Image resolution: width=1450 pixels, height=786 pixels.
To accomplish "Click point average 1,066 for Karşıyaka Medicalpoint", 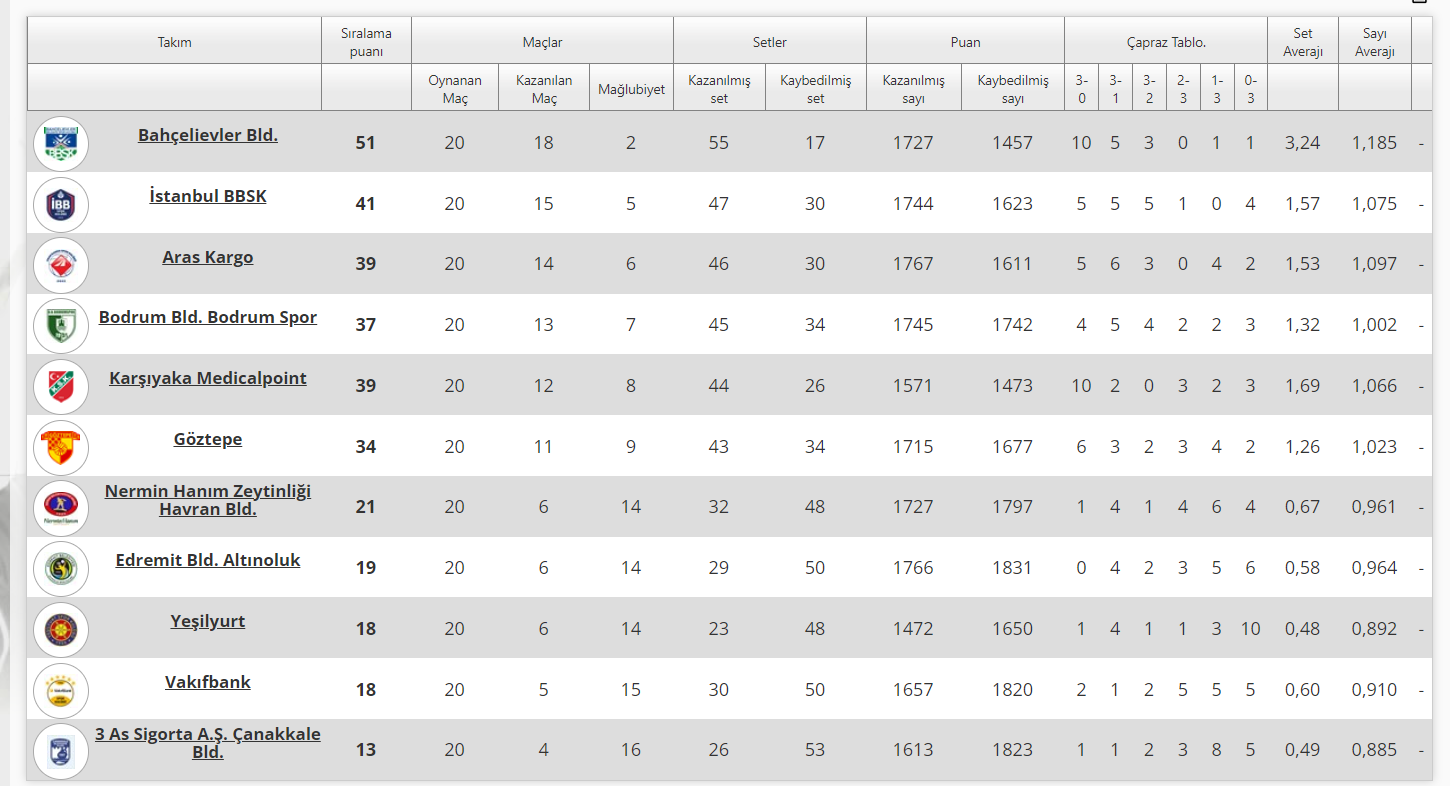I will click(x=1375, y=386).
